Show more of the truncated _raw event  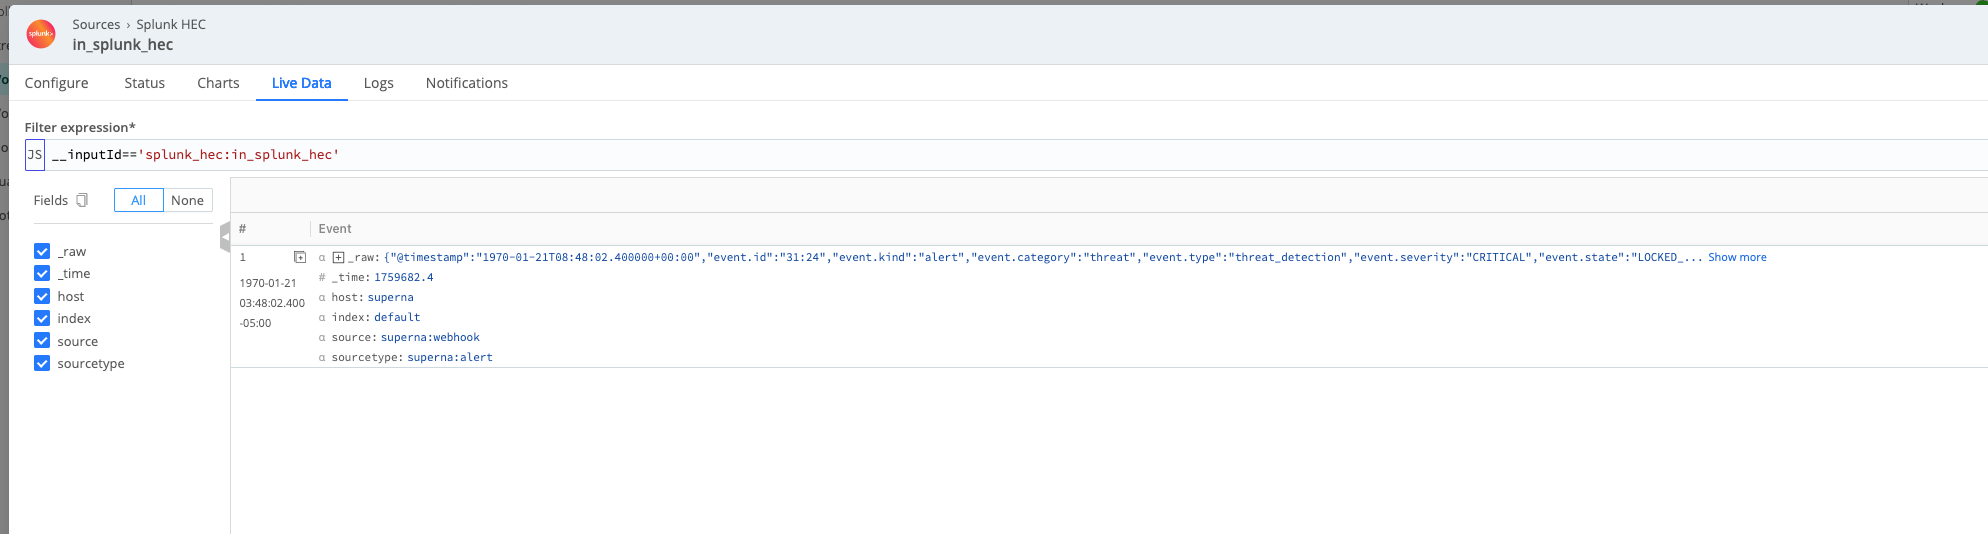tap(1736, 257)
